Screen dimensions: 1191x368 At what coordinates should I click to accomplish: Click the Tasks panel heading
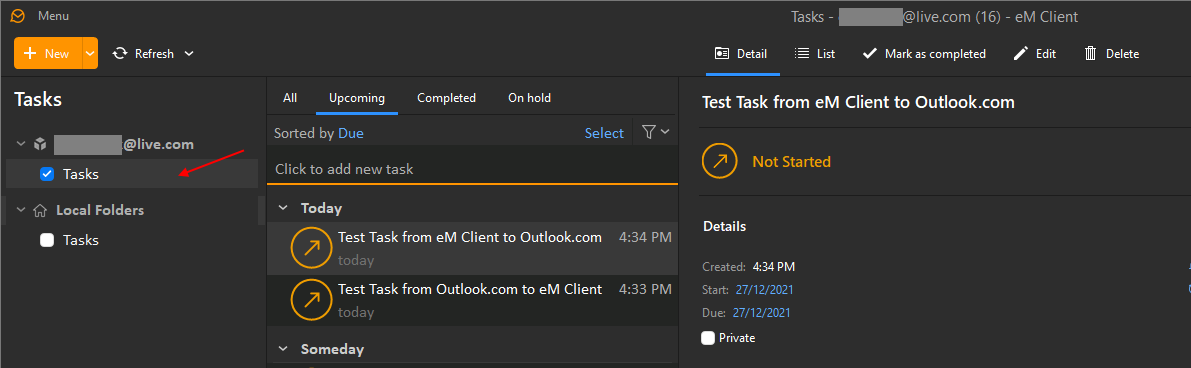(38, 99)
